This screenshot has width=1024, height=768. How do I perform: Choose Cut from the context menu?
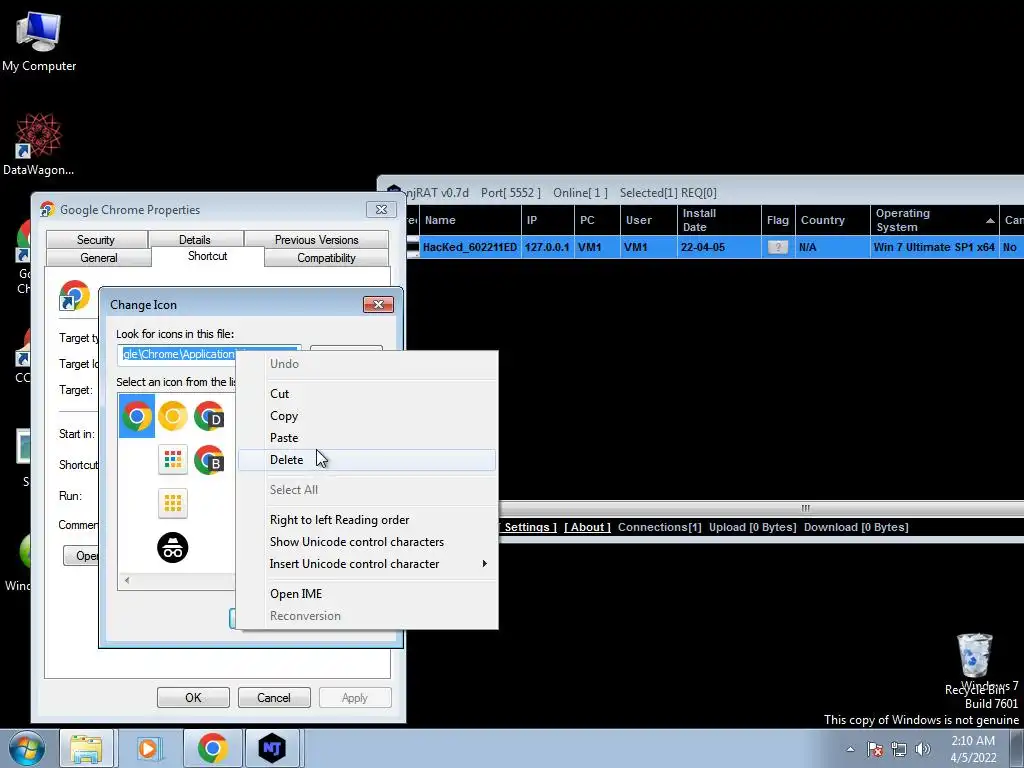(366, 394)
